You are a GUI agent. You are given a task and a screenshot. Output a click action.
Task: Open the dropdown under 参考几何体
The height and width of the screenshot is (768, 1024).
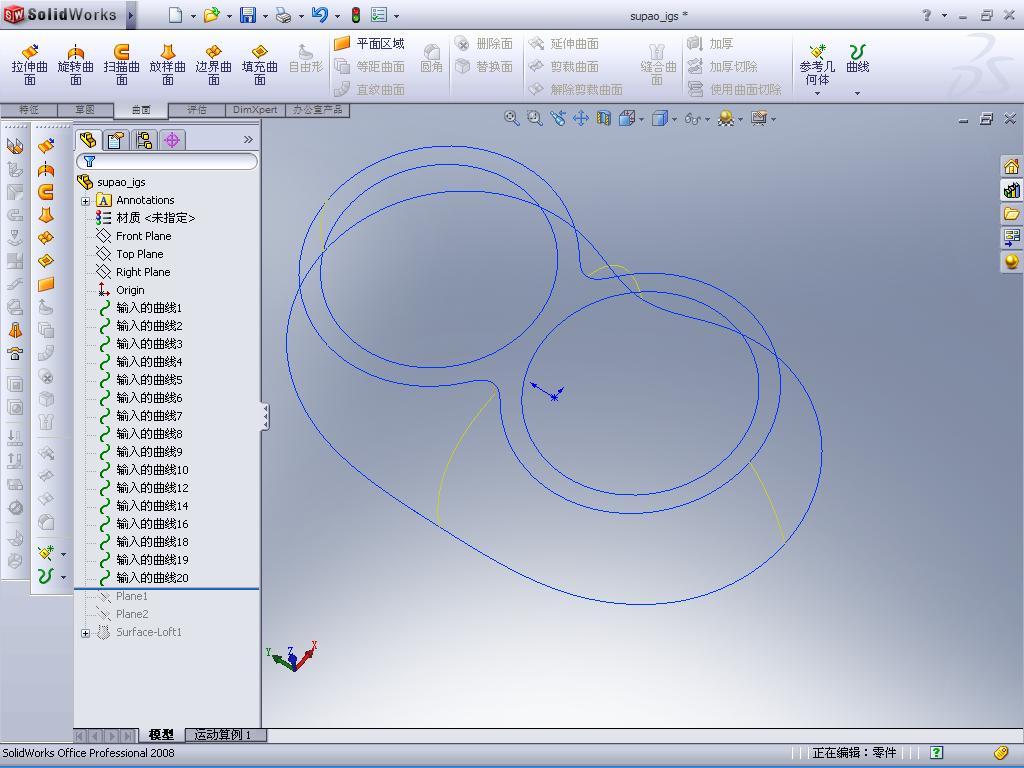click(x=817, y=94)
